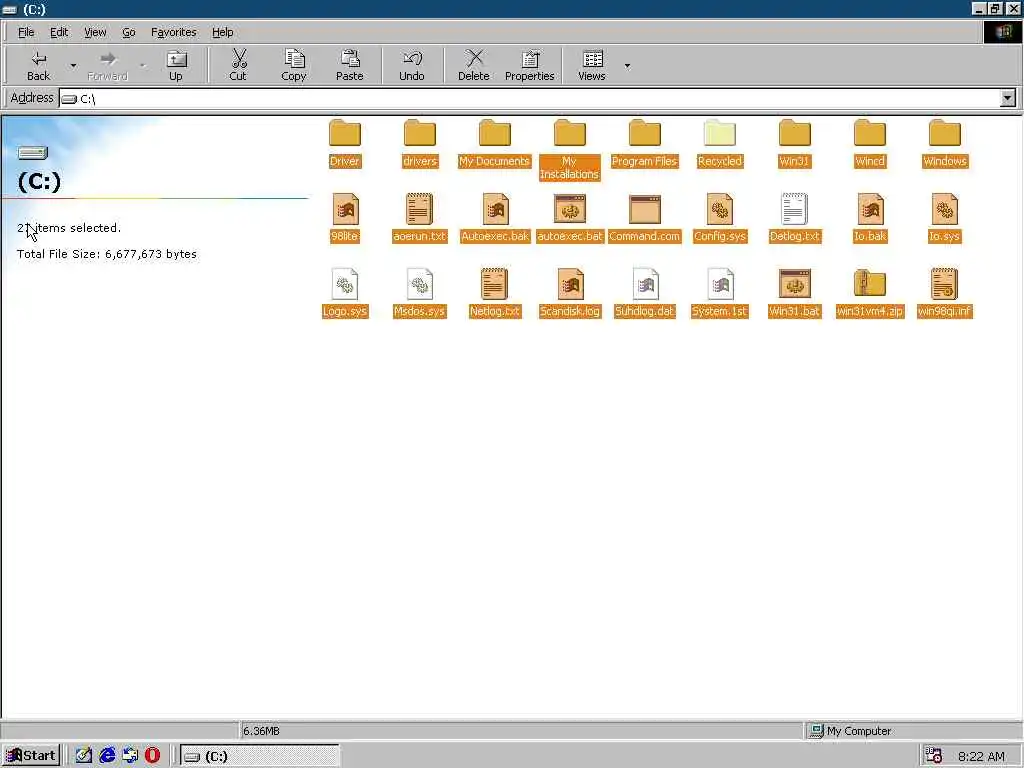Select the Program Files folder

[x=645, y=144]
